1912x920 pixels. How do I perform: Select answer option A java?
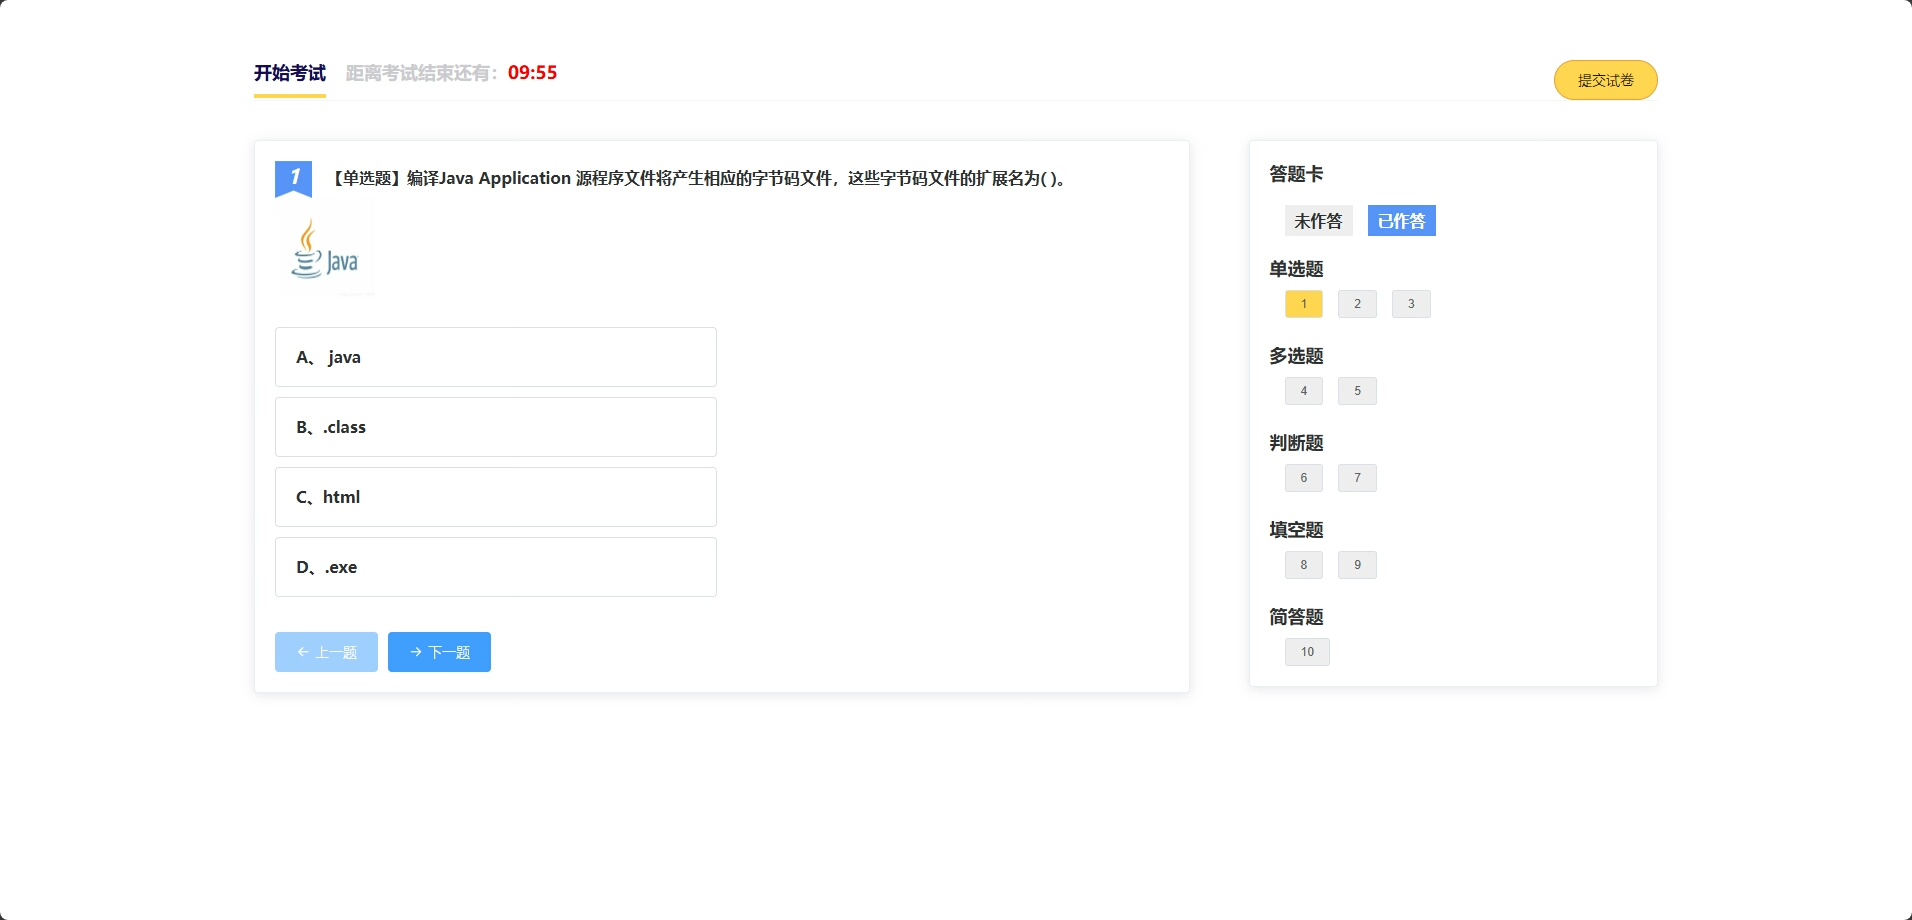click(495, 357)
